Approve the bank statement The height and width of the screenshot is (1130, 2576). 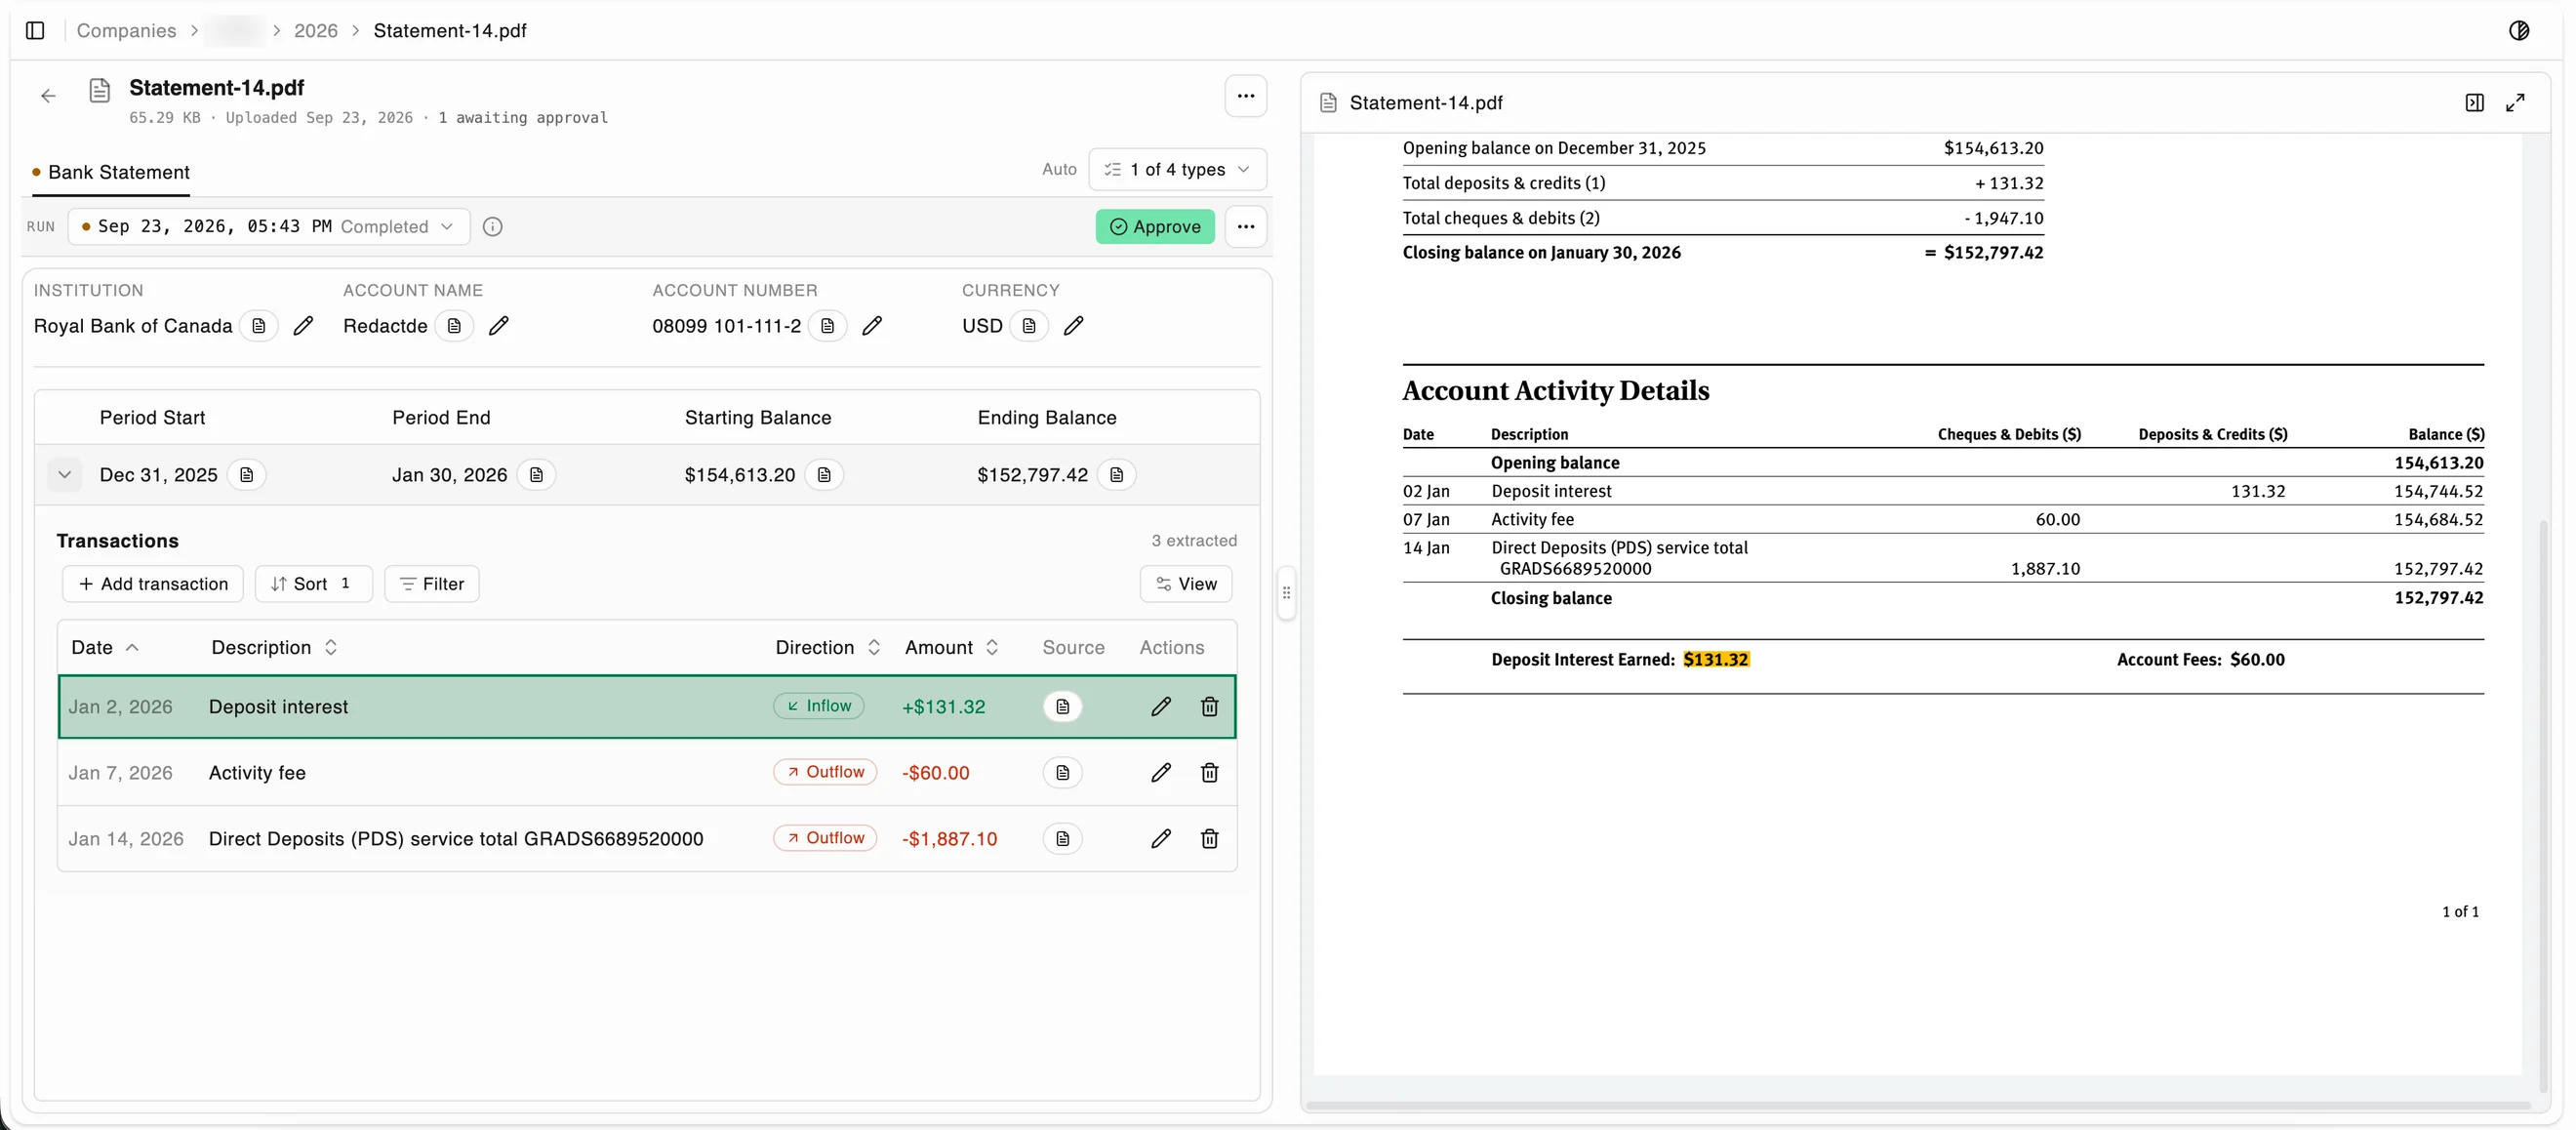(x=1154, y=227)
